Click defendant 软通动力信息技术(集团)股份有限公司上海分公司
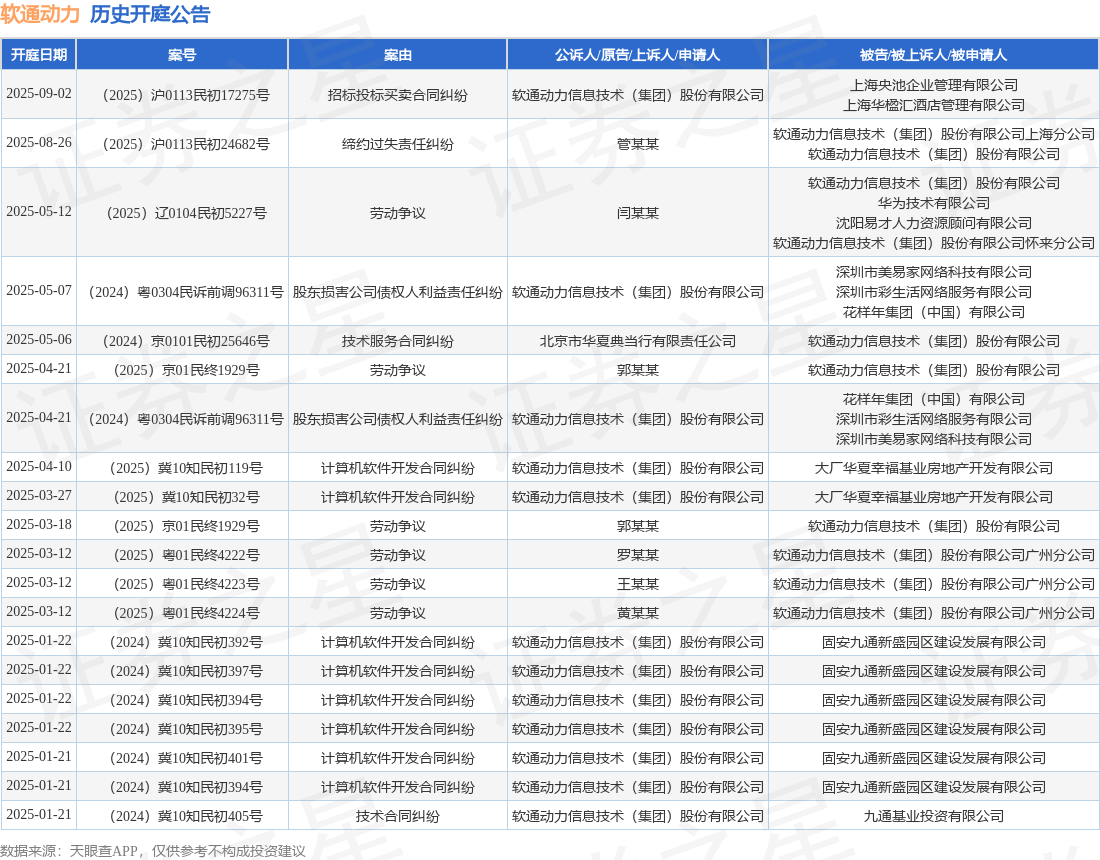 pyautogui.click(x=934, y=134)
